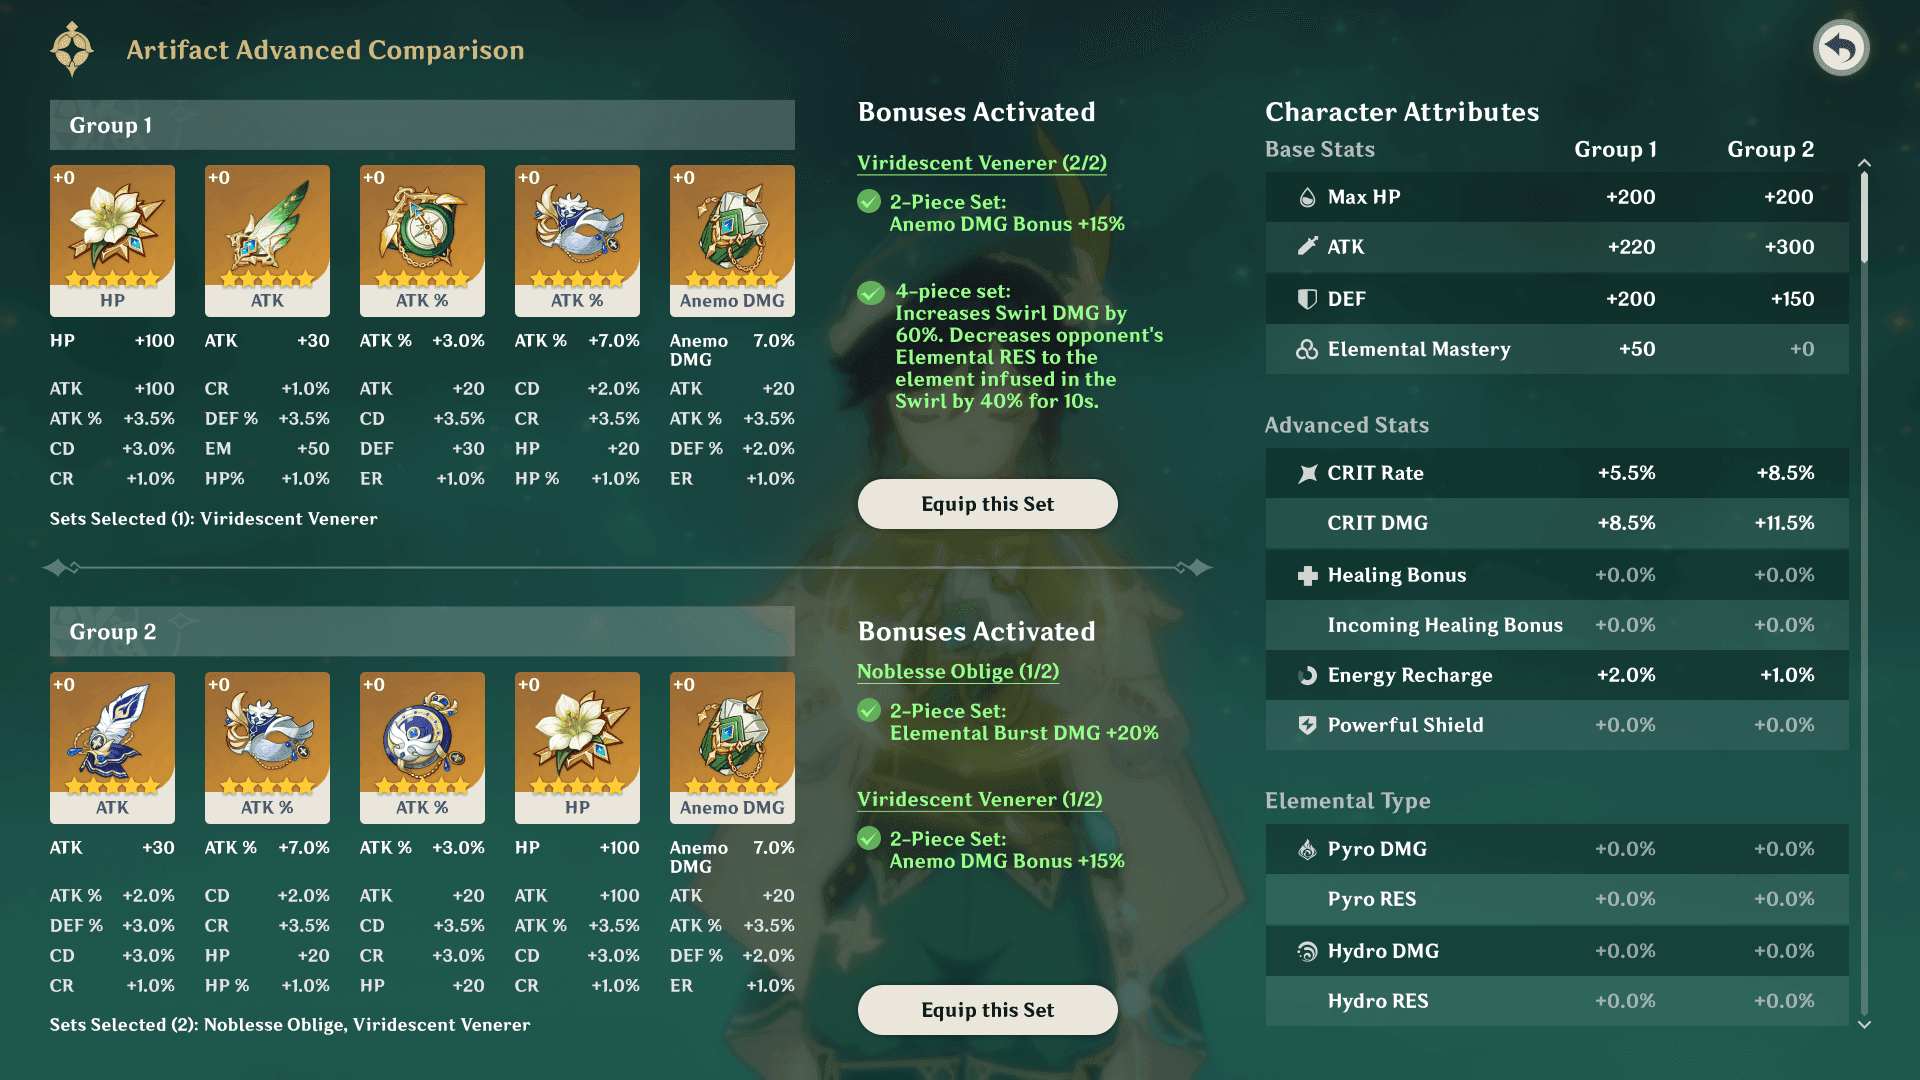Click scroll down arrow on attributes list
The height and width of the screenshot is (1080, 1920).
pos(1864,1024)
